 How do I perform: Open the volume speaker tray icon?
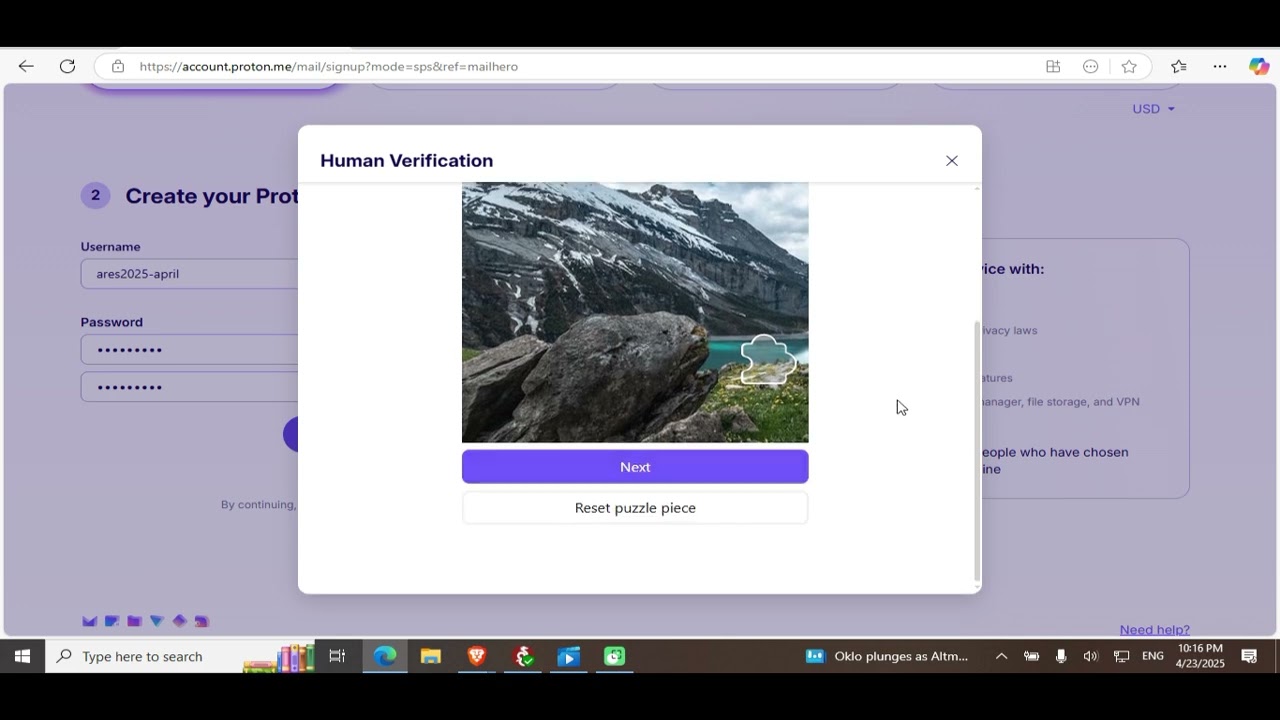[x=1091, y=657]
